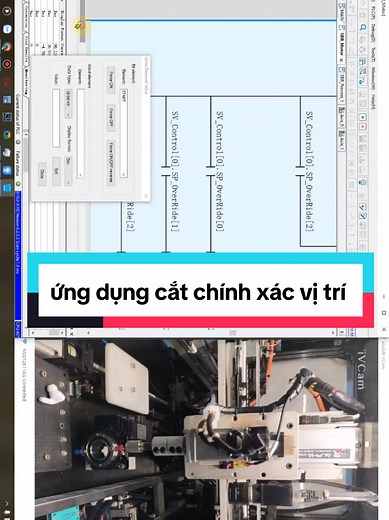Click the Force ON button in dialog
This screenshot has width=389, height=520.
tap(111, 80)
